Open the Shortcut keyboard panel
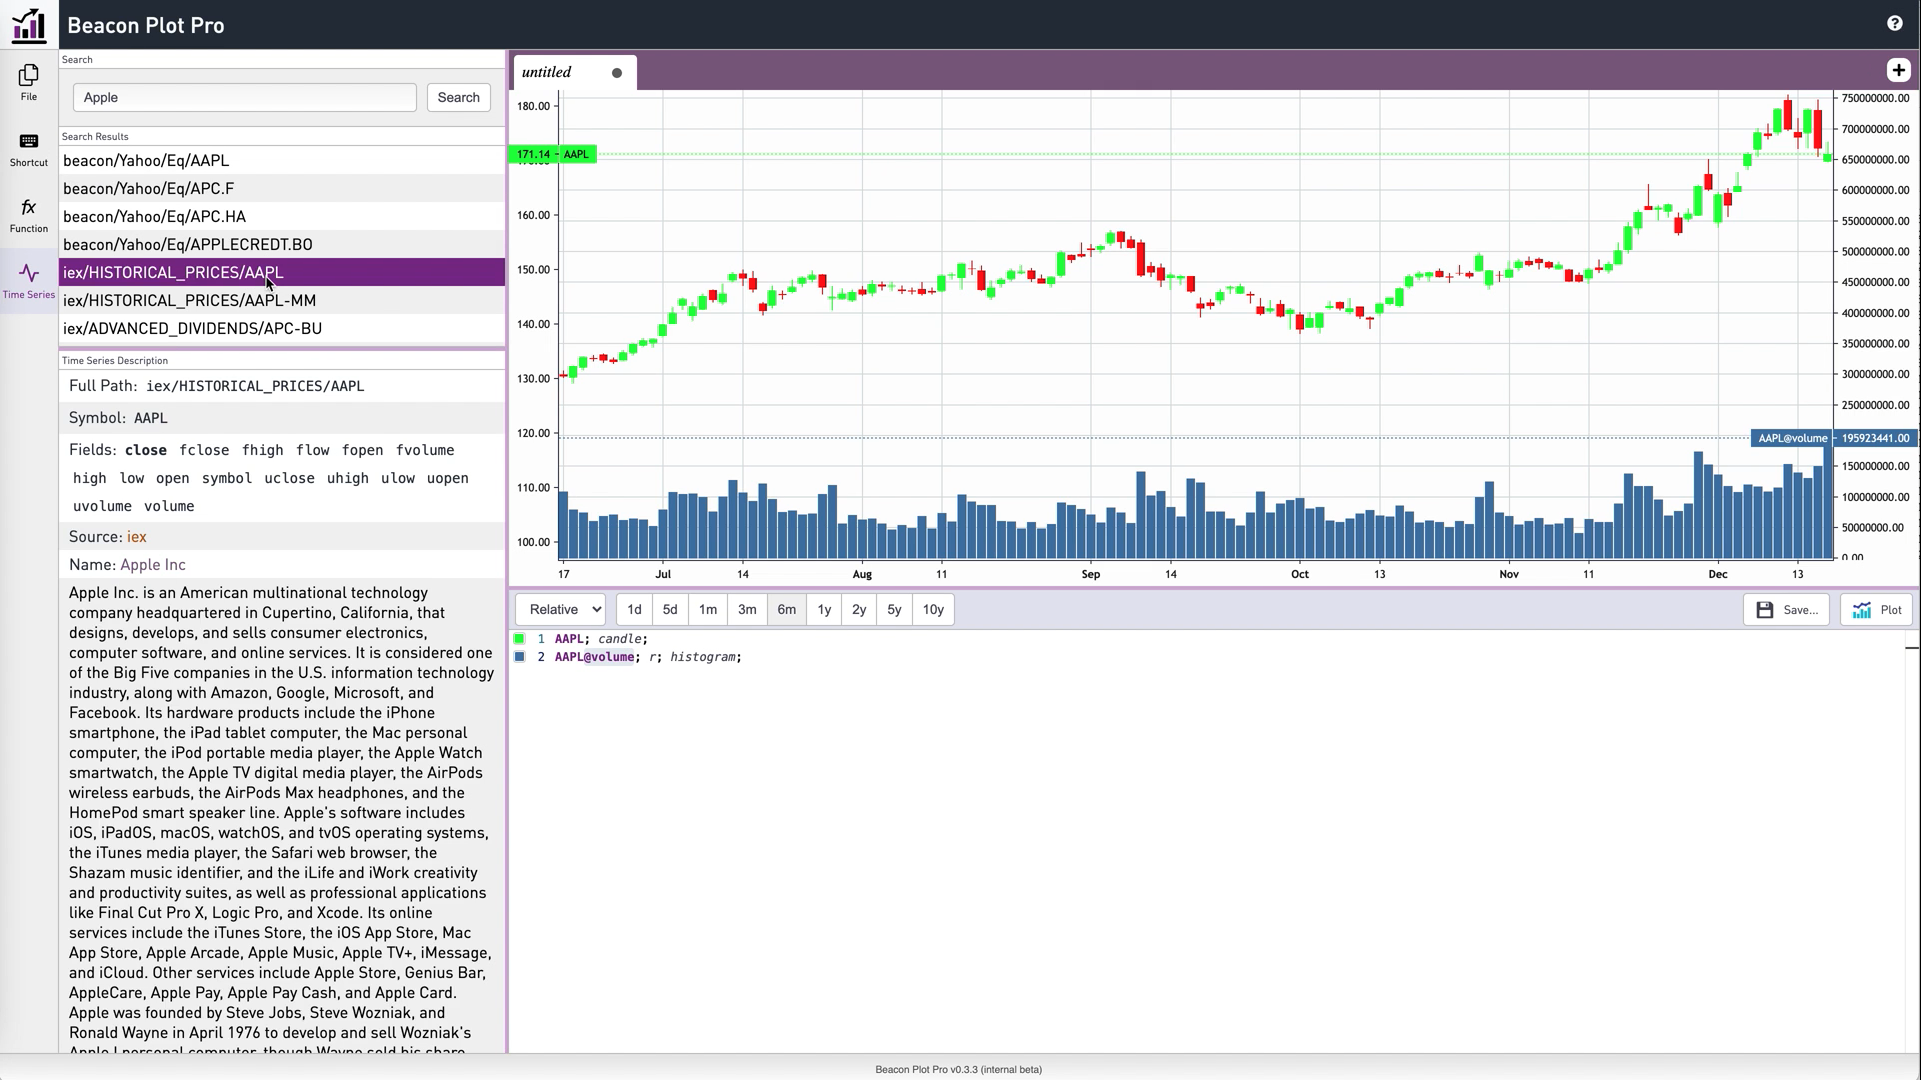Screen dimensions: 1921x1080 (x=29, y=149)
